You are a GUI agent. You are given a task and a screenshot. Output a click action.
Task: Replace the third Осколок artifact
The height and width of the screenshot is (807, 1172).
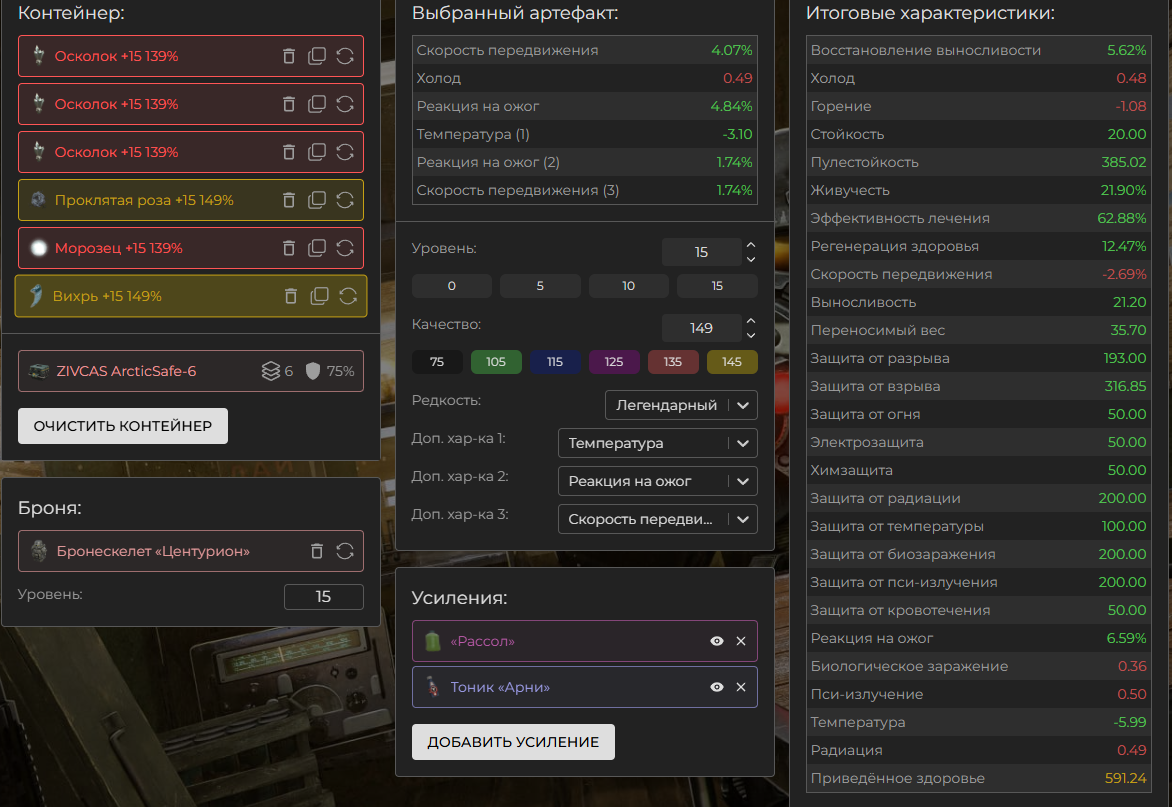pyautogui.click(x=345, y=152)
